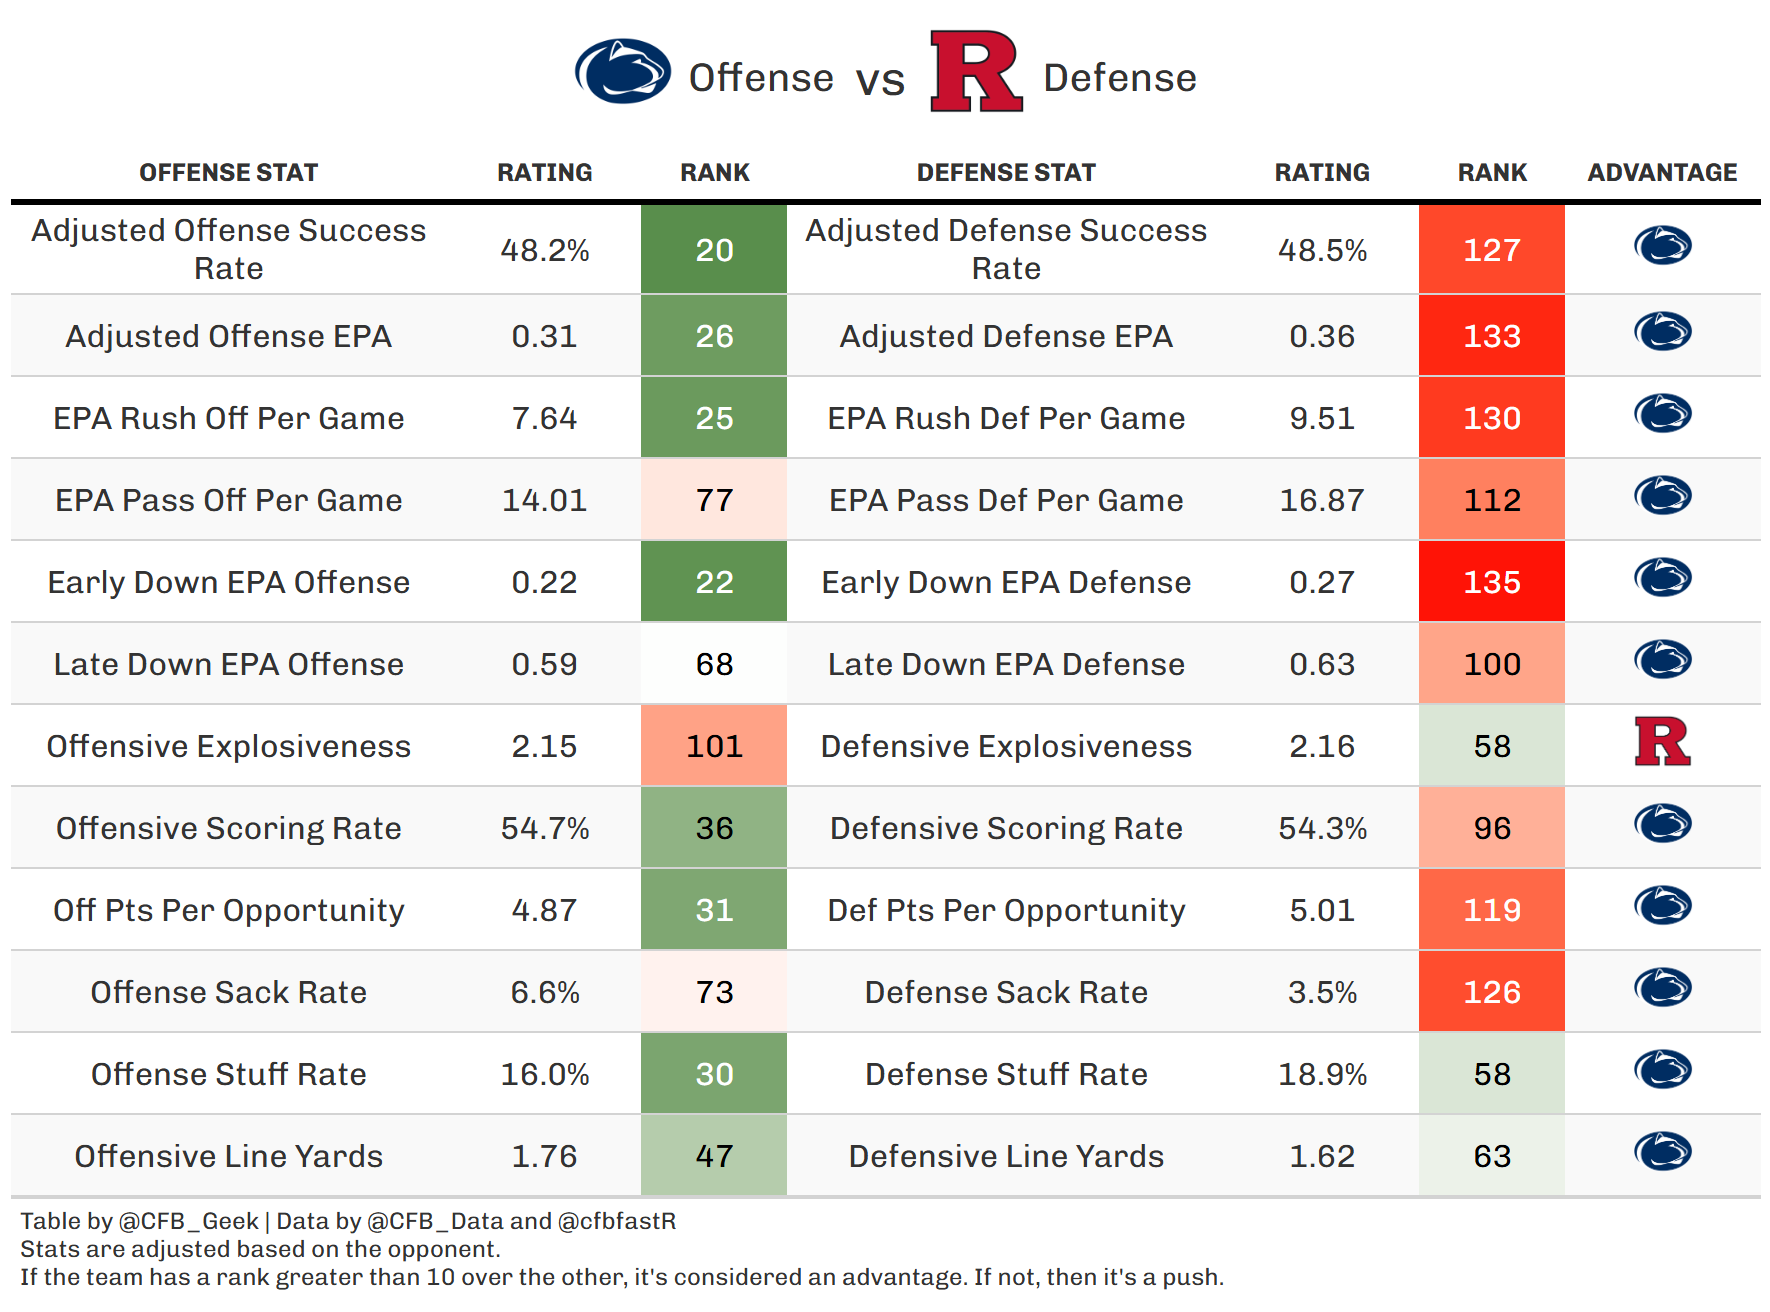Select the OFFENSE STAT column header

[228, 173]
